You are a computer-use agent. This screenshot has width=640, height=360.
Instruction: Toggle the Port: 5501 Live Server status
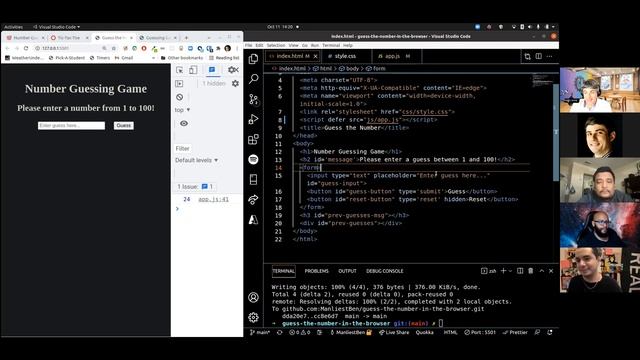point(480,332)
